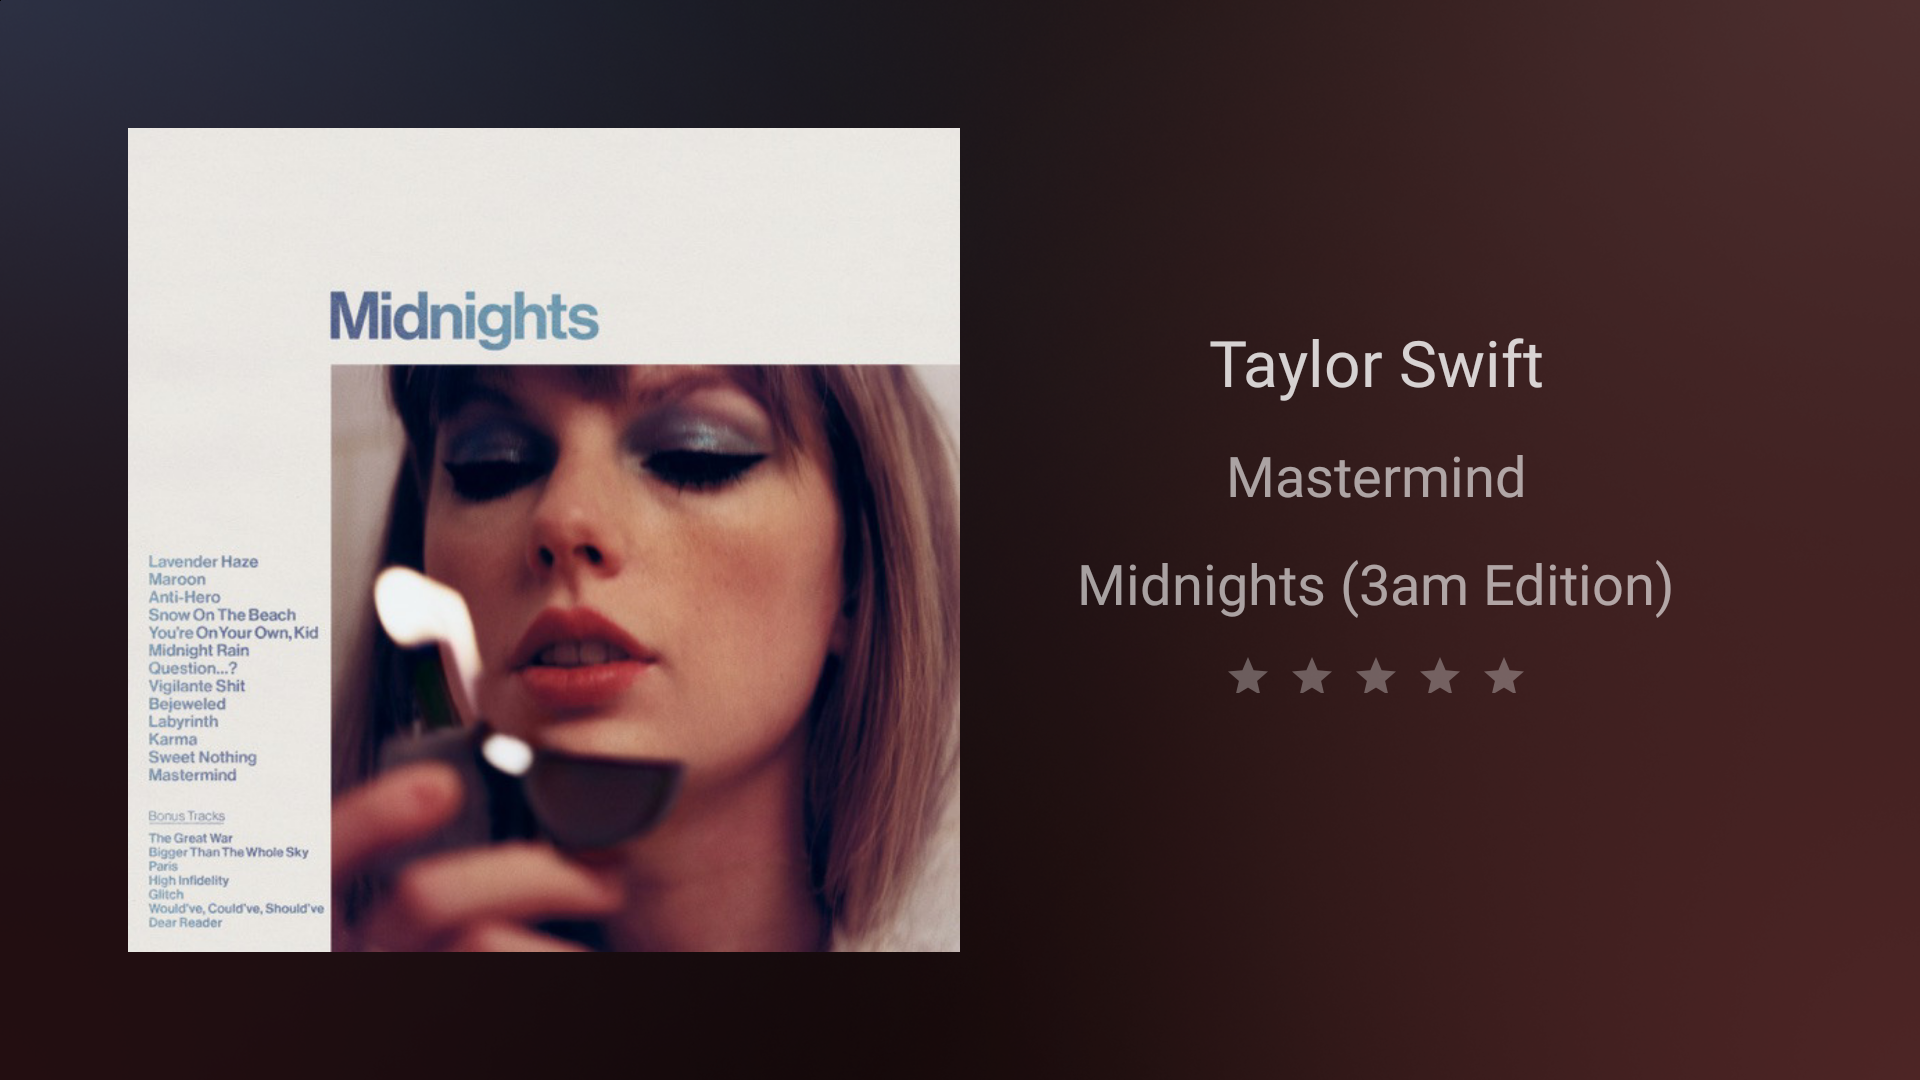Select the fourth rating star
1920x1080 pixels.
coord(1440,677)
